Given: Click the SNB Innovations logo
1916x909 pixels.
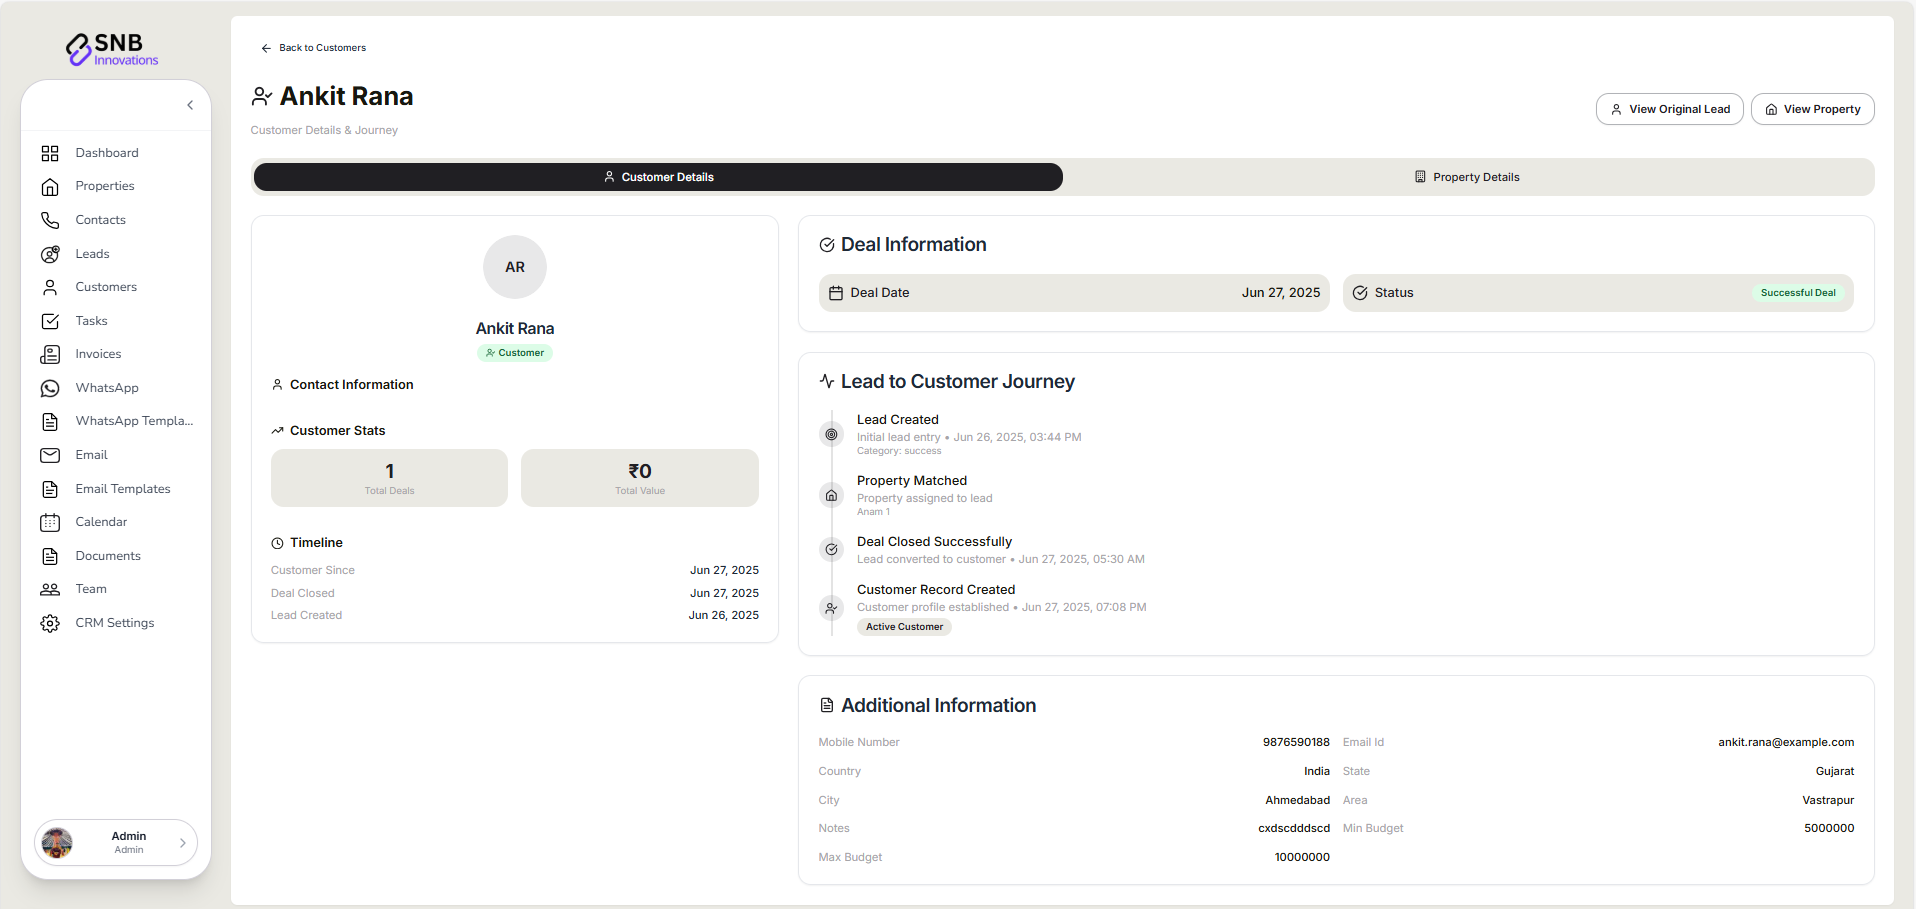Looking at the screenshot, I should pos(112,48).
